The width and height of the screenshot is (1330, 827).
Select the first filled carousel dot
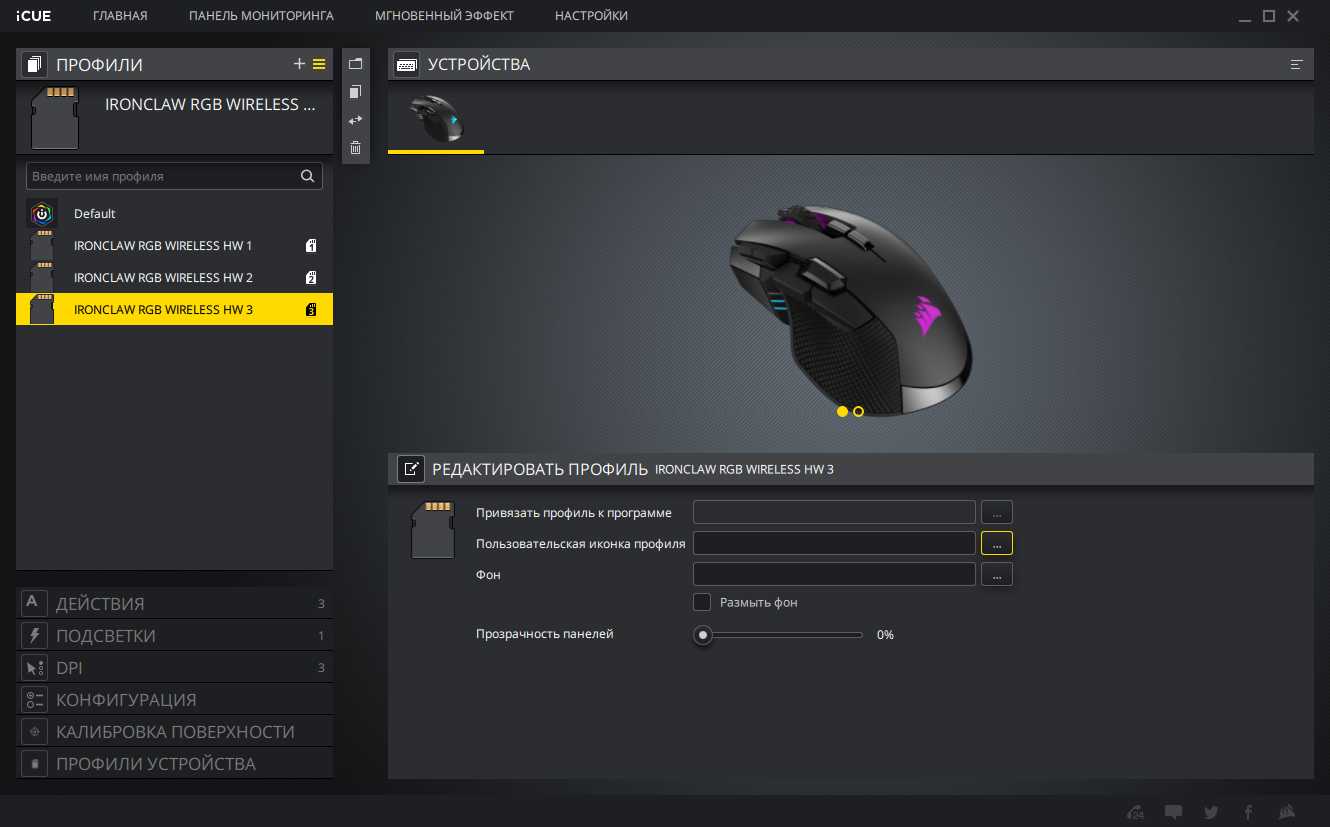tap(842, 411)
